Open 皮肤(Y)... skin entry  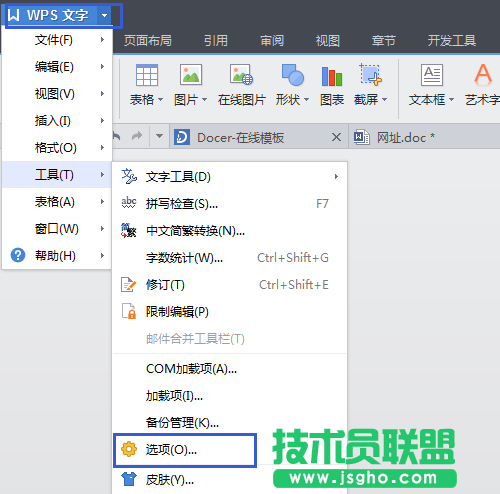click(x=230, y=480)
